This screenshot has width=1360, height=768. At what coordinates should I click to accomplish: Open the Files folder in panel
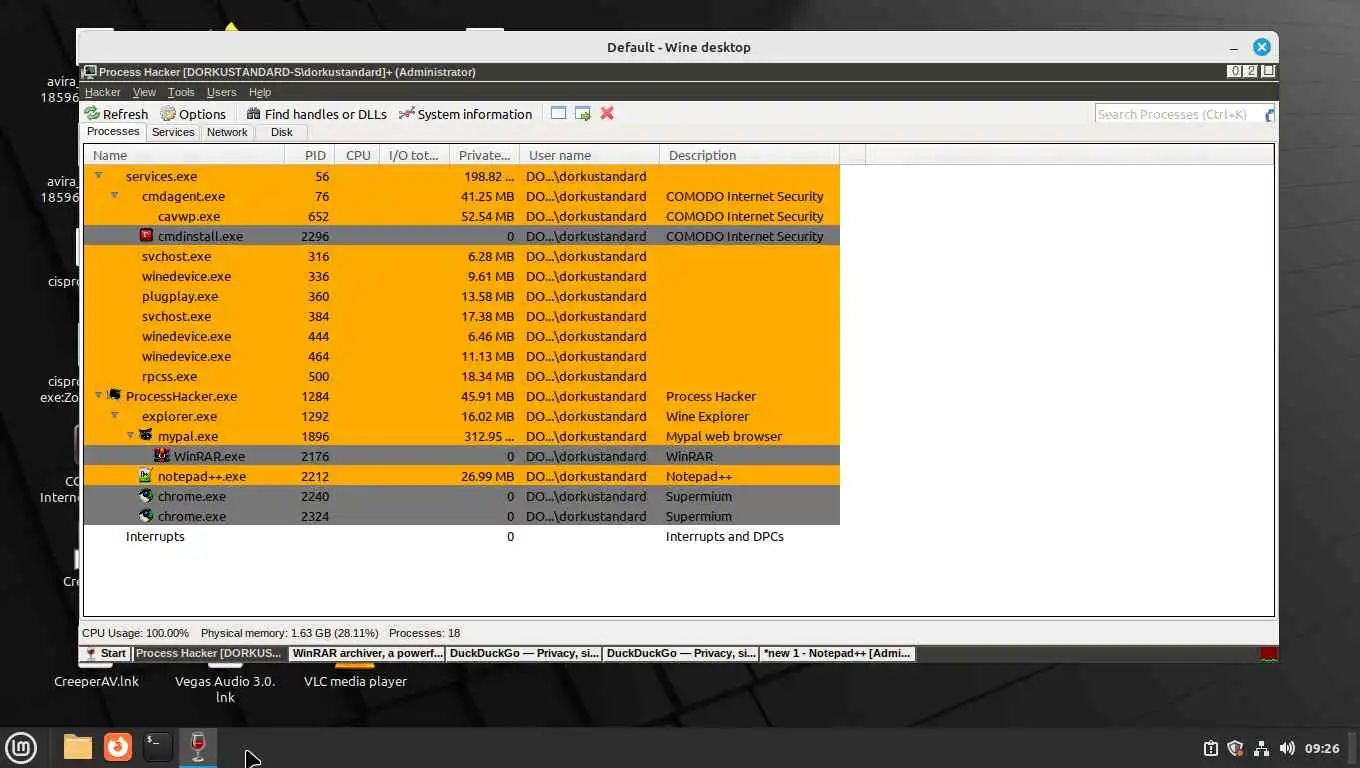(77, 747)
